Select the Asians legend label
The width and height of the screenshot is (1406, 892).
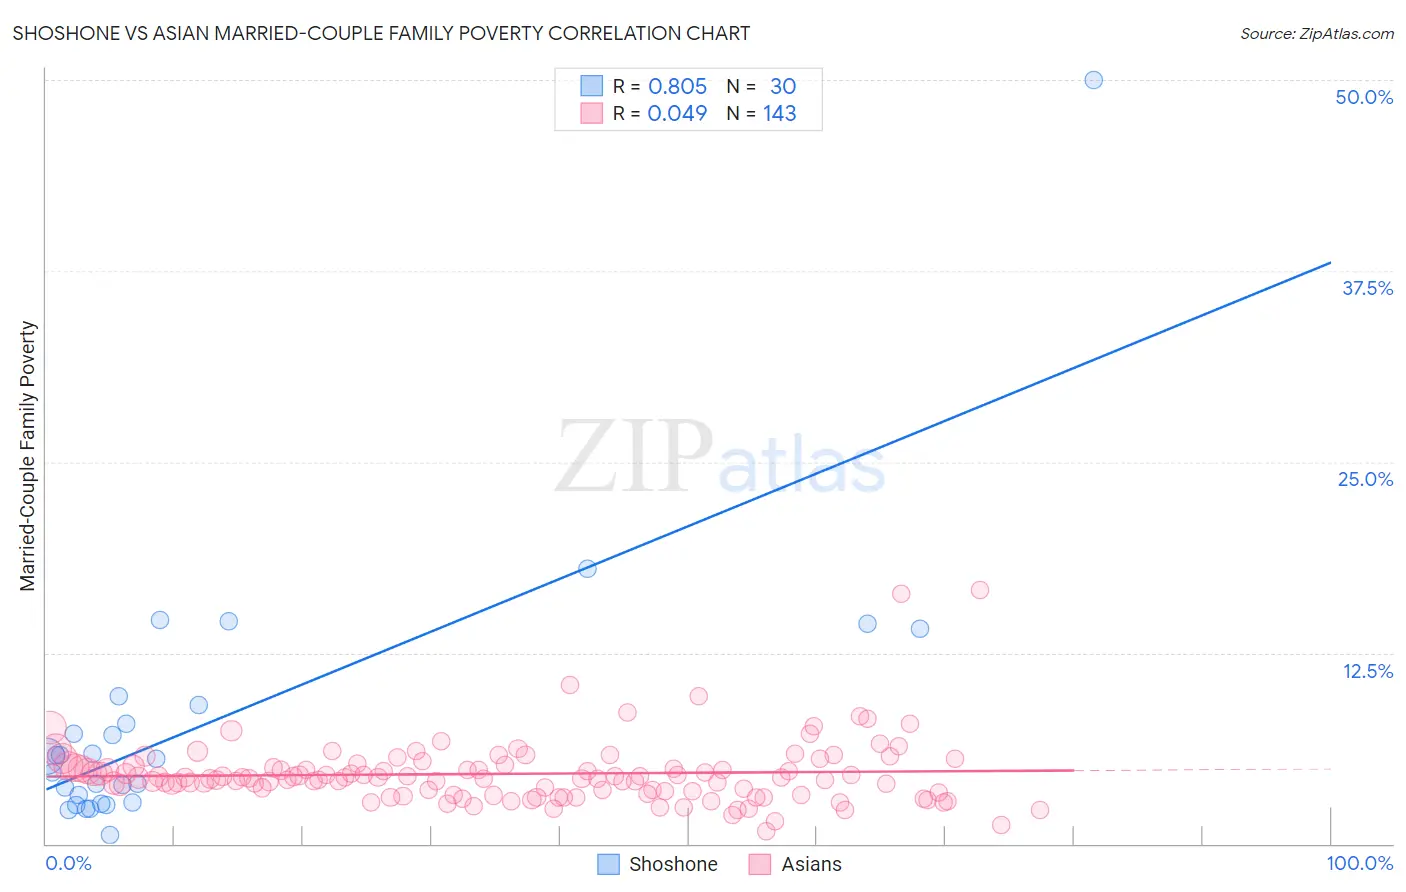[x=811, y=864]
